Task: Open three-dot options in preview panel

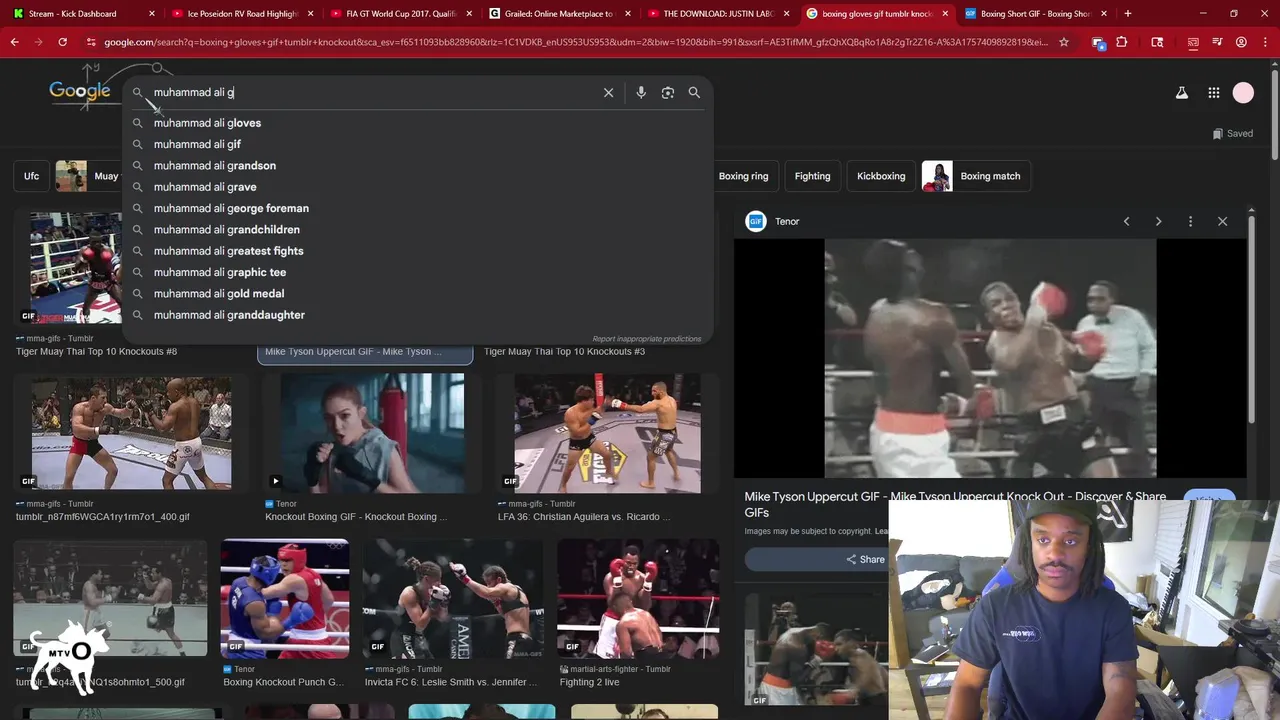Action: tap(1190, 221)
